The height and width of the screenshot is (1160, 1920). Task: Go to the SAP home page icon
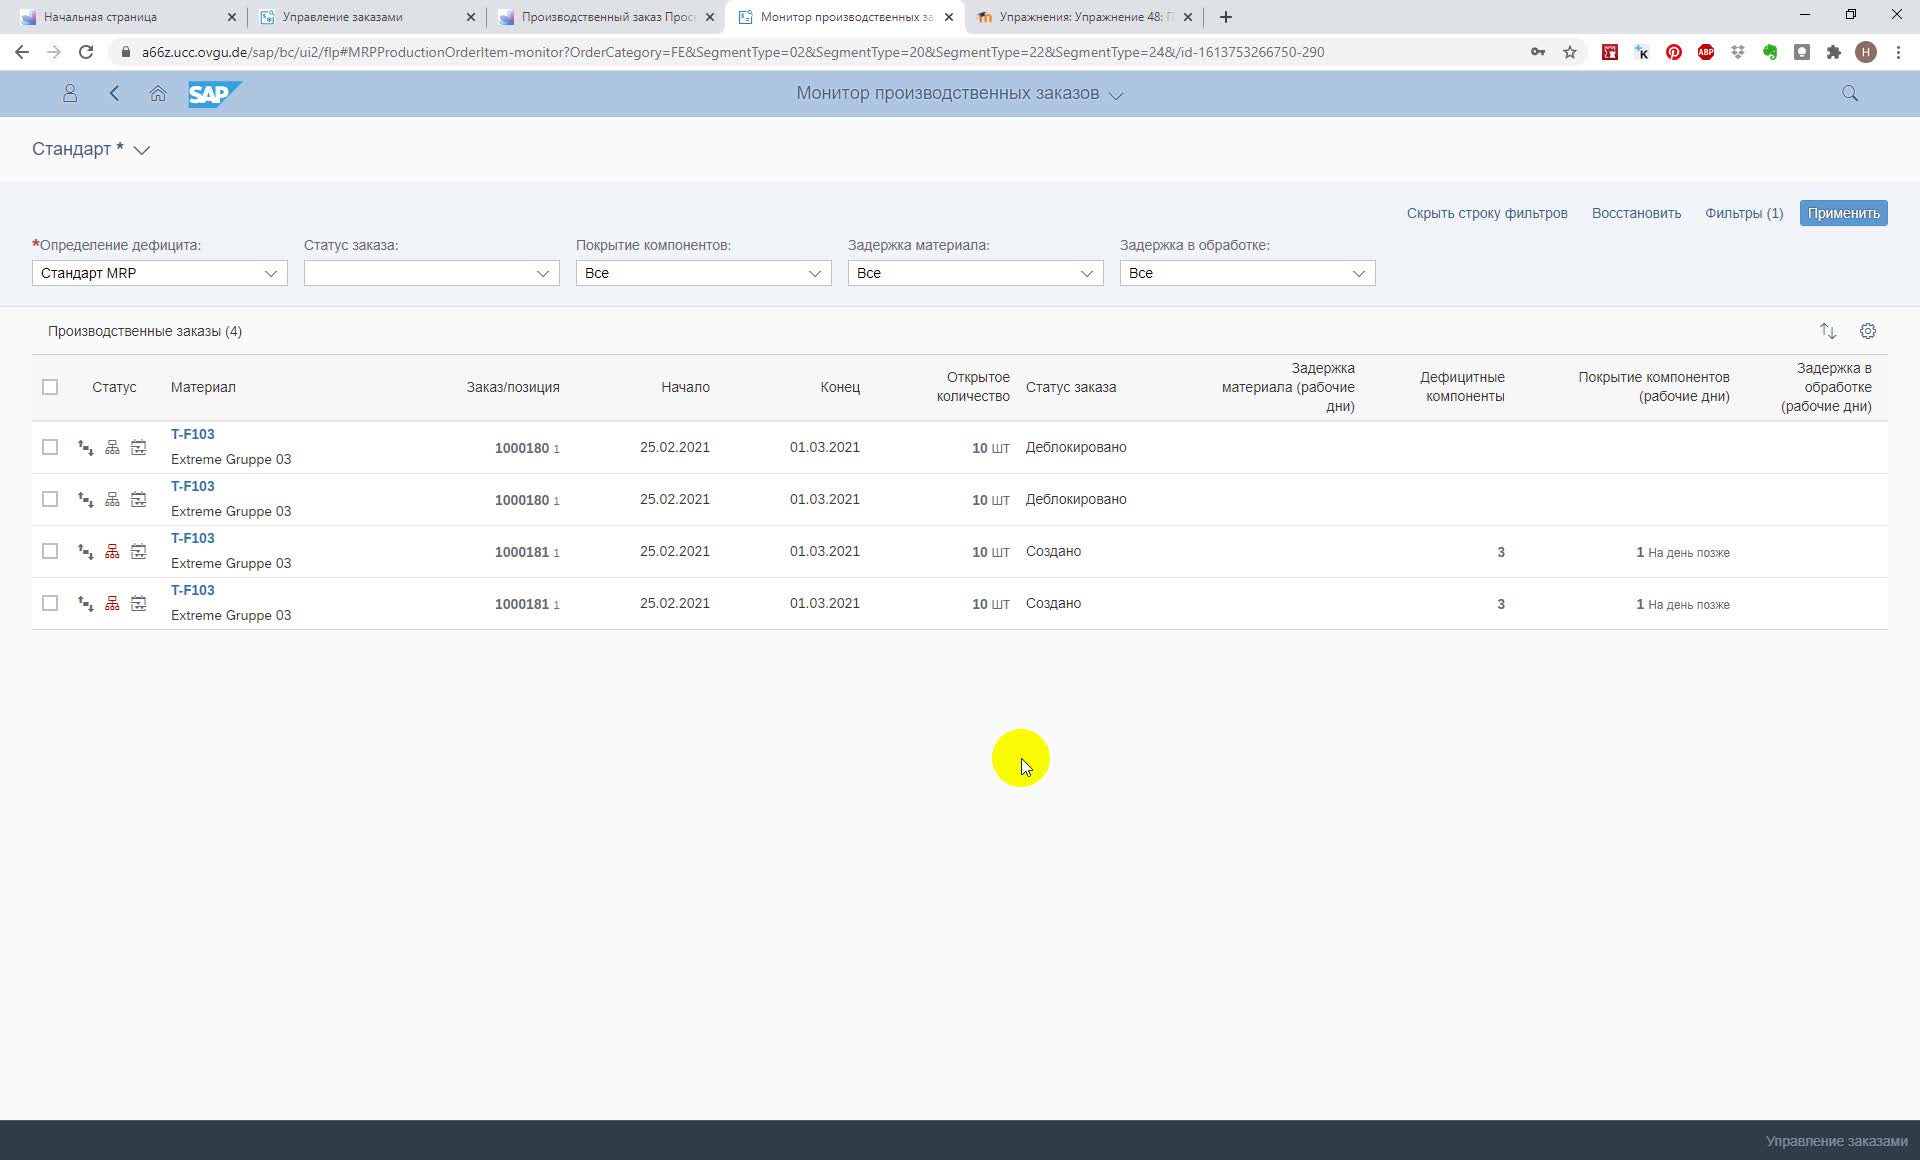[158, 93]
